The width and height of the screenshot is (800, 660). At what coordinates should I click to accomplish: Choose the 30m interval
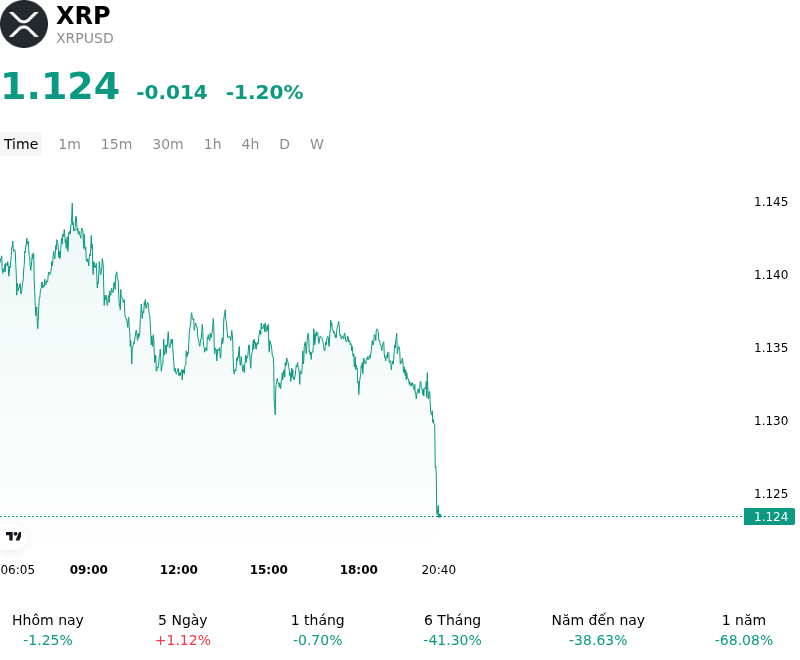click(x=168, y=144)
